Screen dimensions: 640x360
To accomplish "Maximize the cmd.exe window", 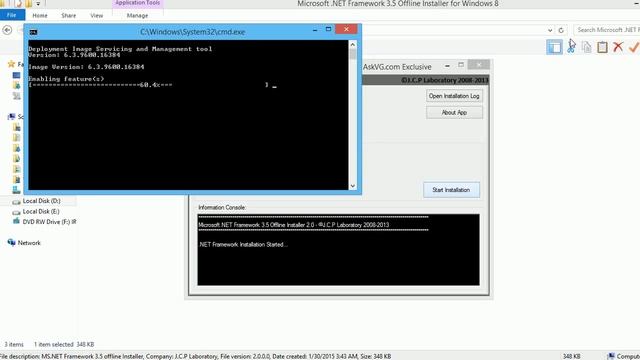I will (328, 29).
